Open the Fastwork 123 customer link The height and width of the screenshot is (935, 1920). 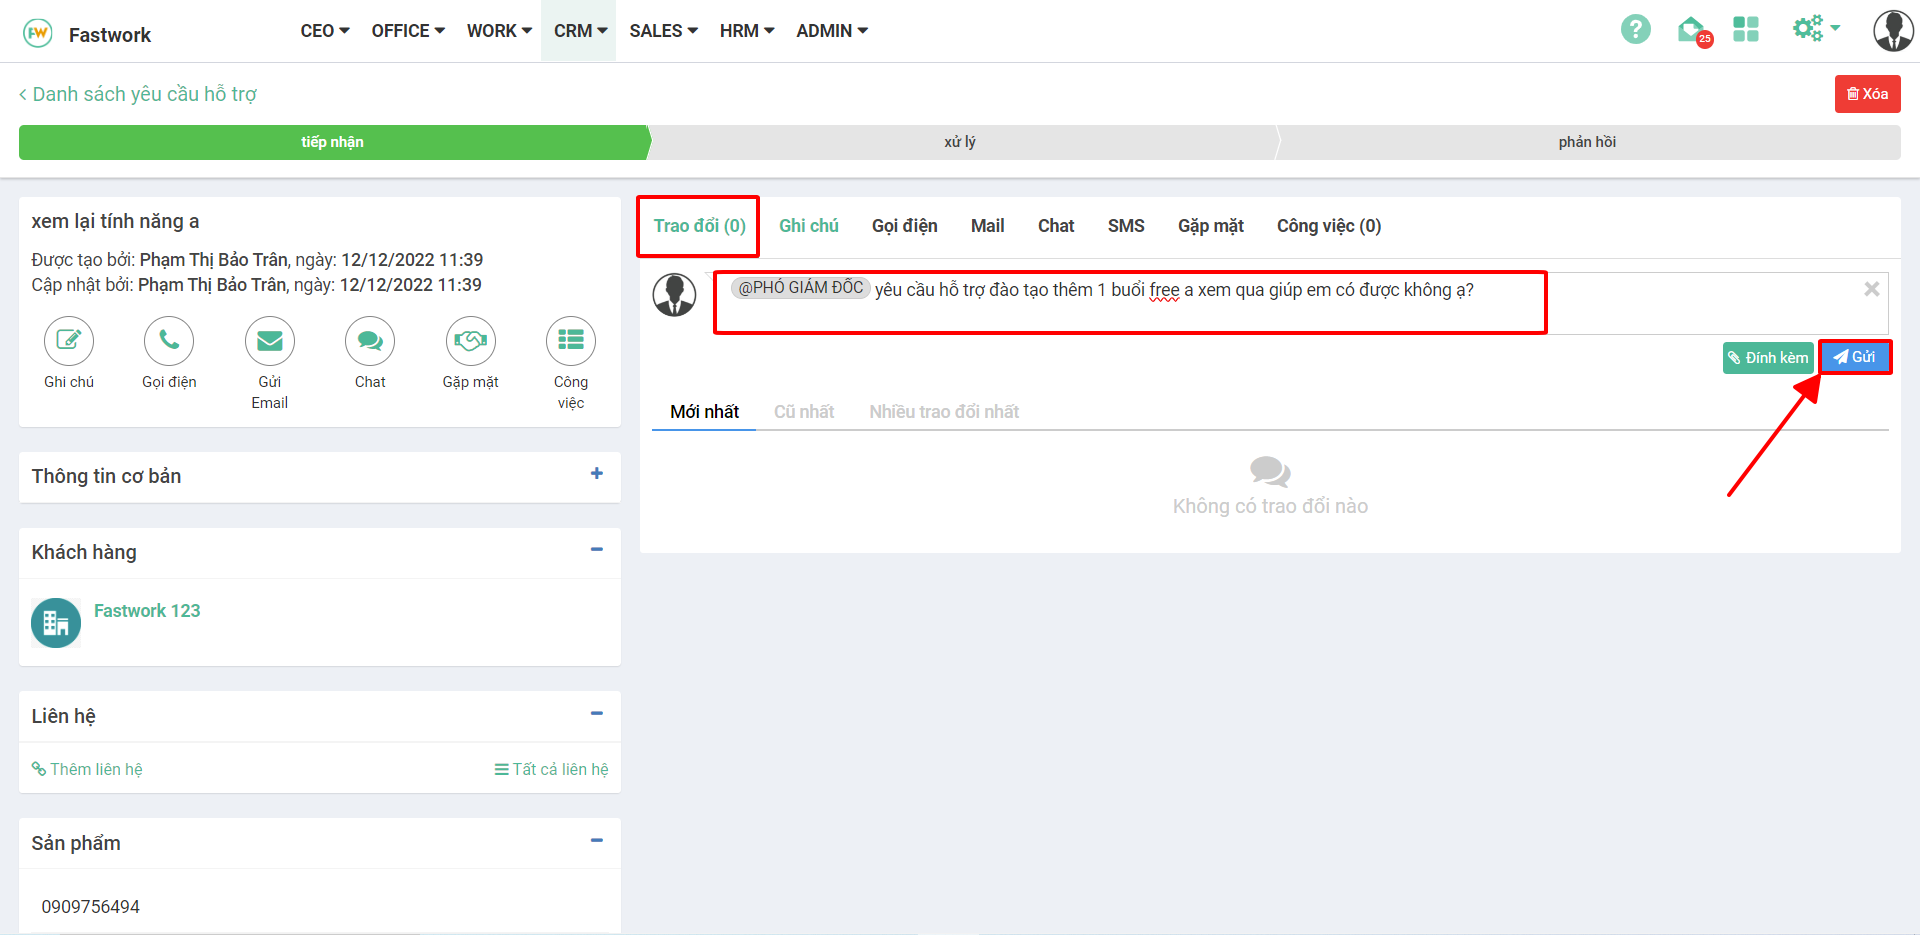(x=147, y=611)
